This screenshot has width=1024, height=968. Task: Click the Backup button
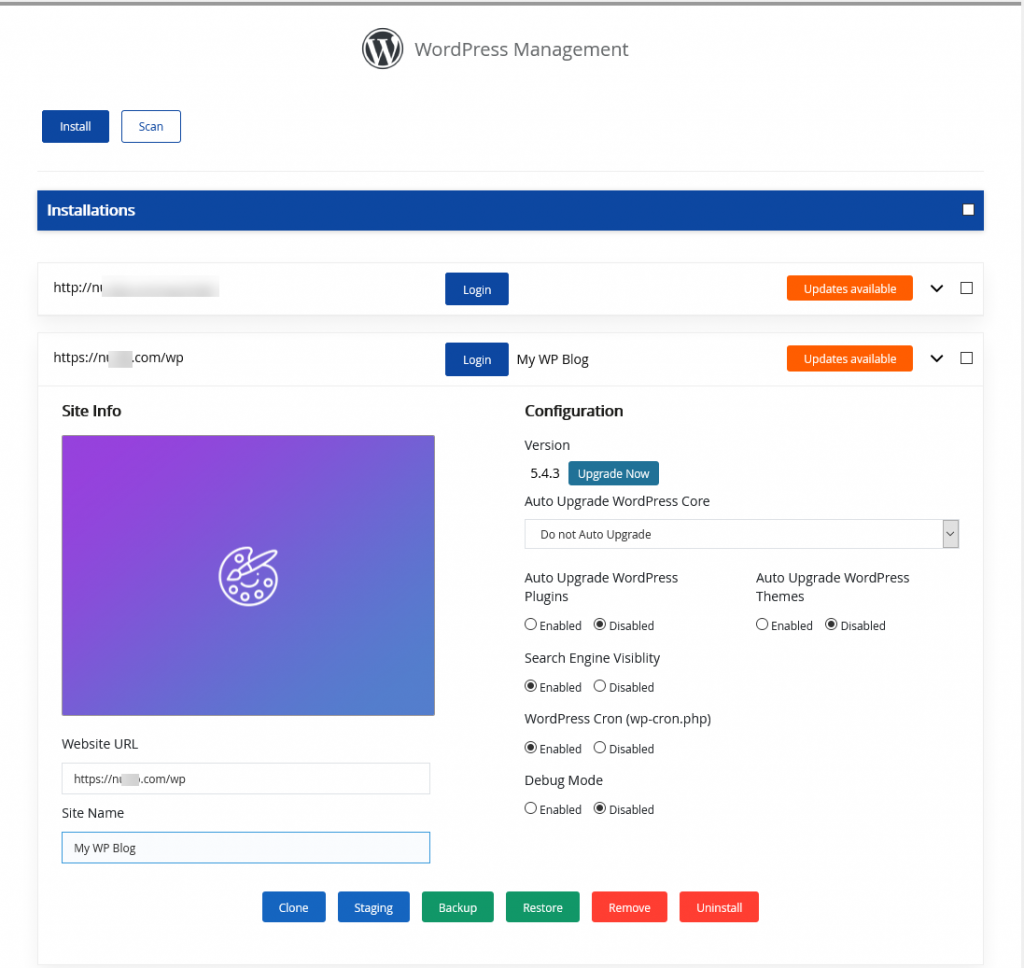coord(458,907)
